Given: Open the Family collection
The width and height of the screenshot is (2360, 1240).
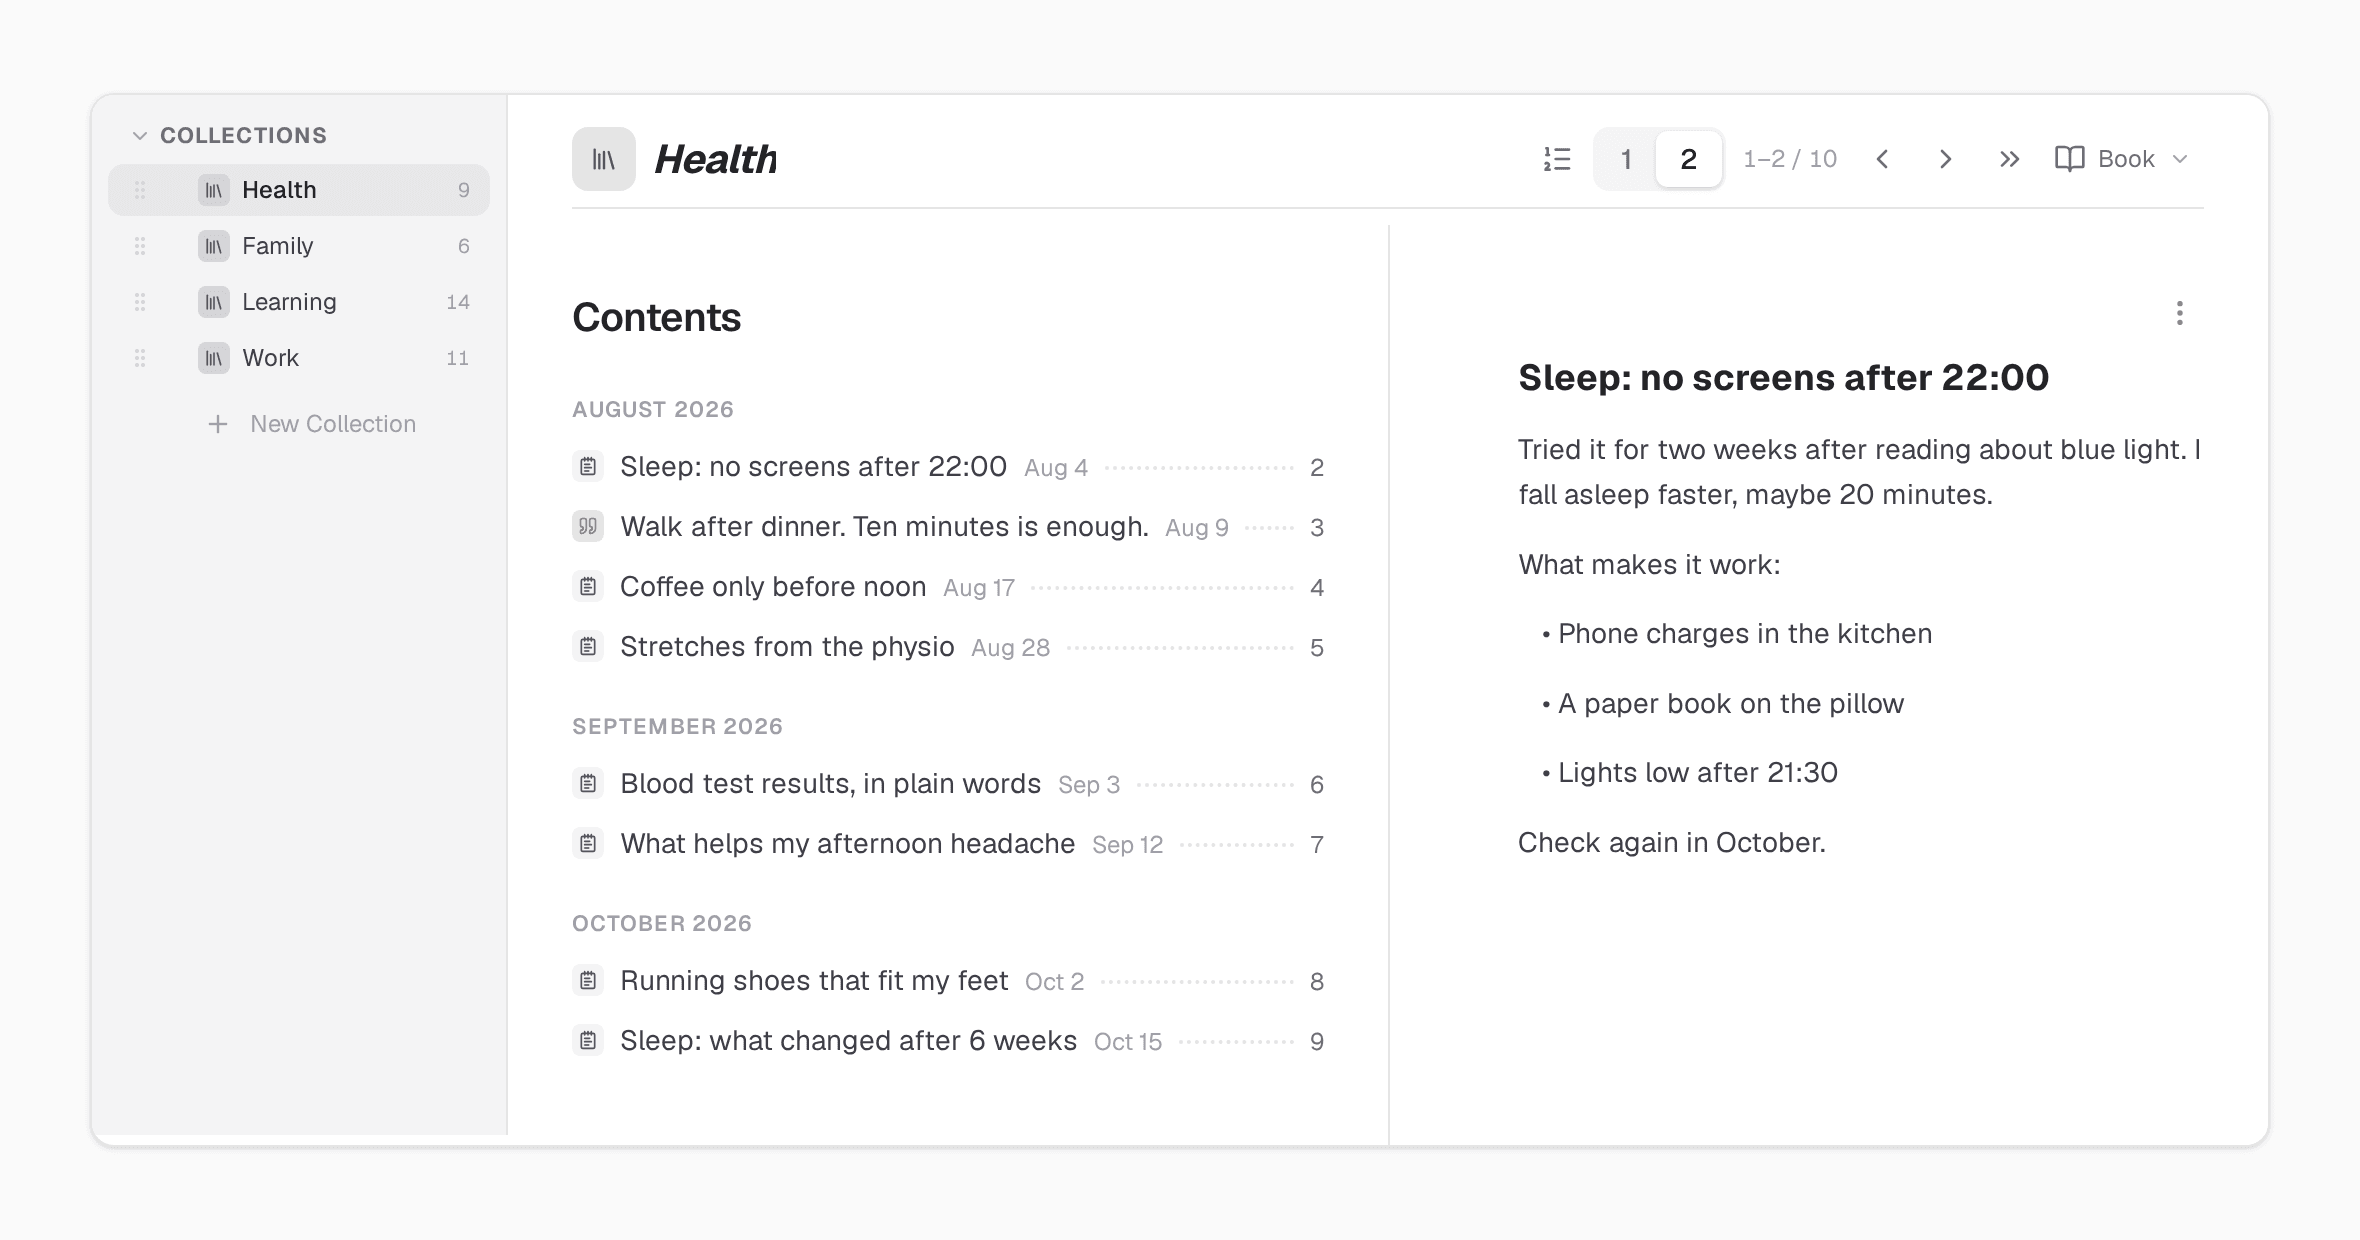Looking at the screenshot, I should coord(299,246).
